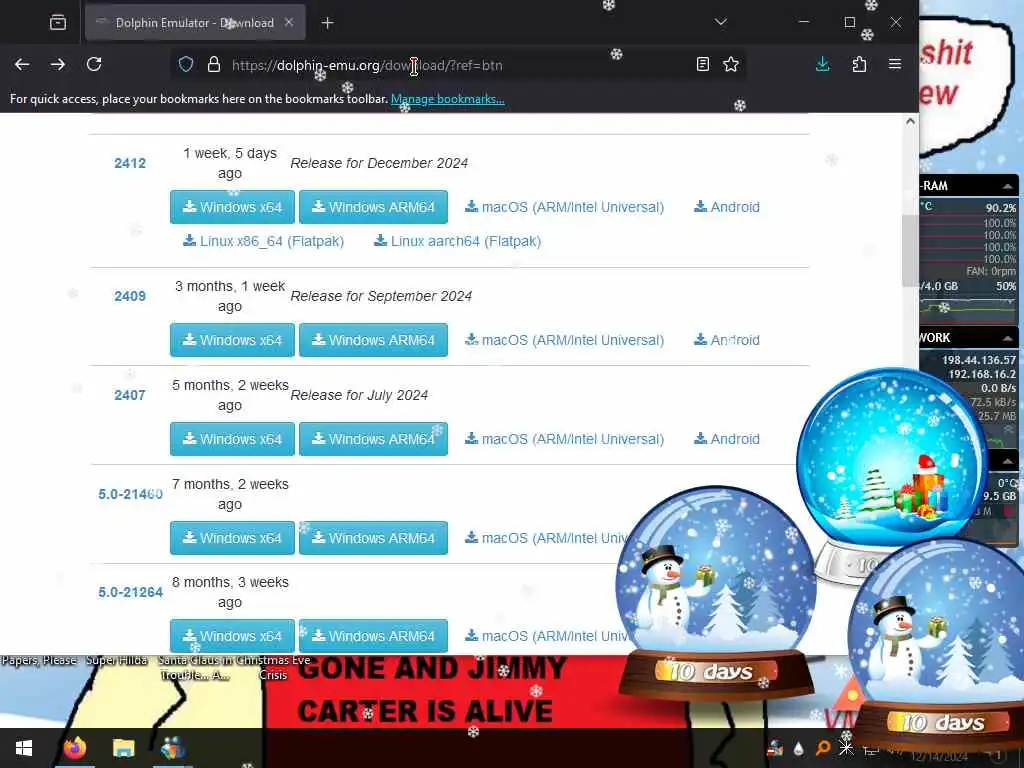Image resolution: width=1024 pixels, height=768 pixels.
Task: Open the Firefox downloads panel
Action: tap(823, 64)
